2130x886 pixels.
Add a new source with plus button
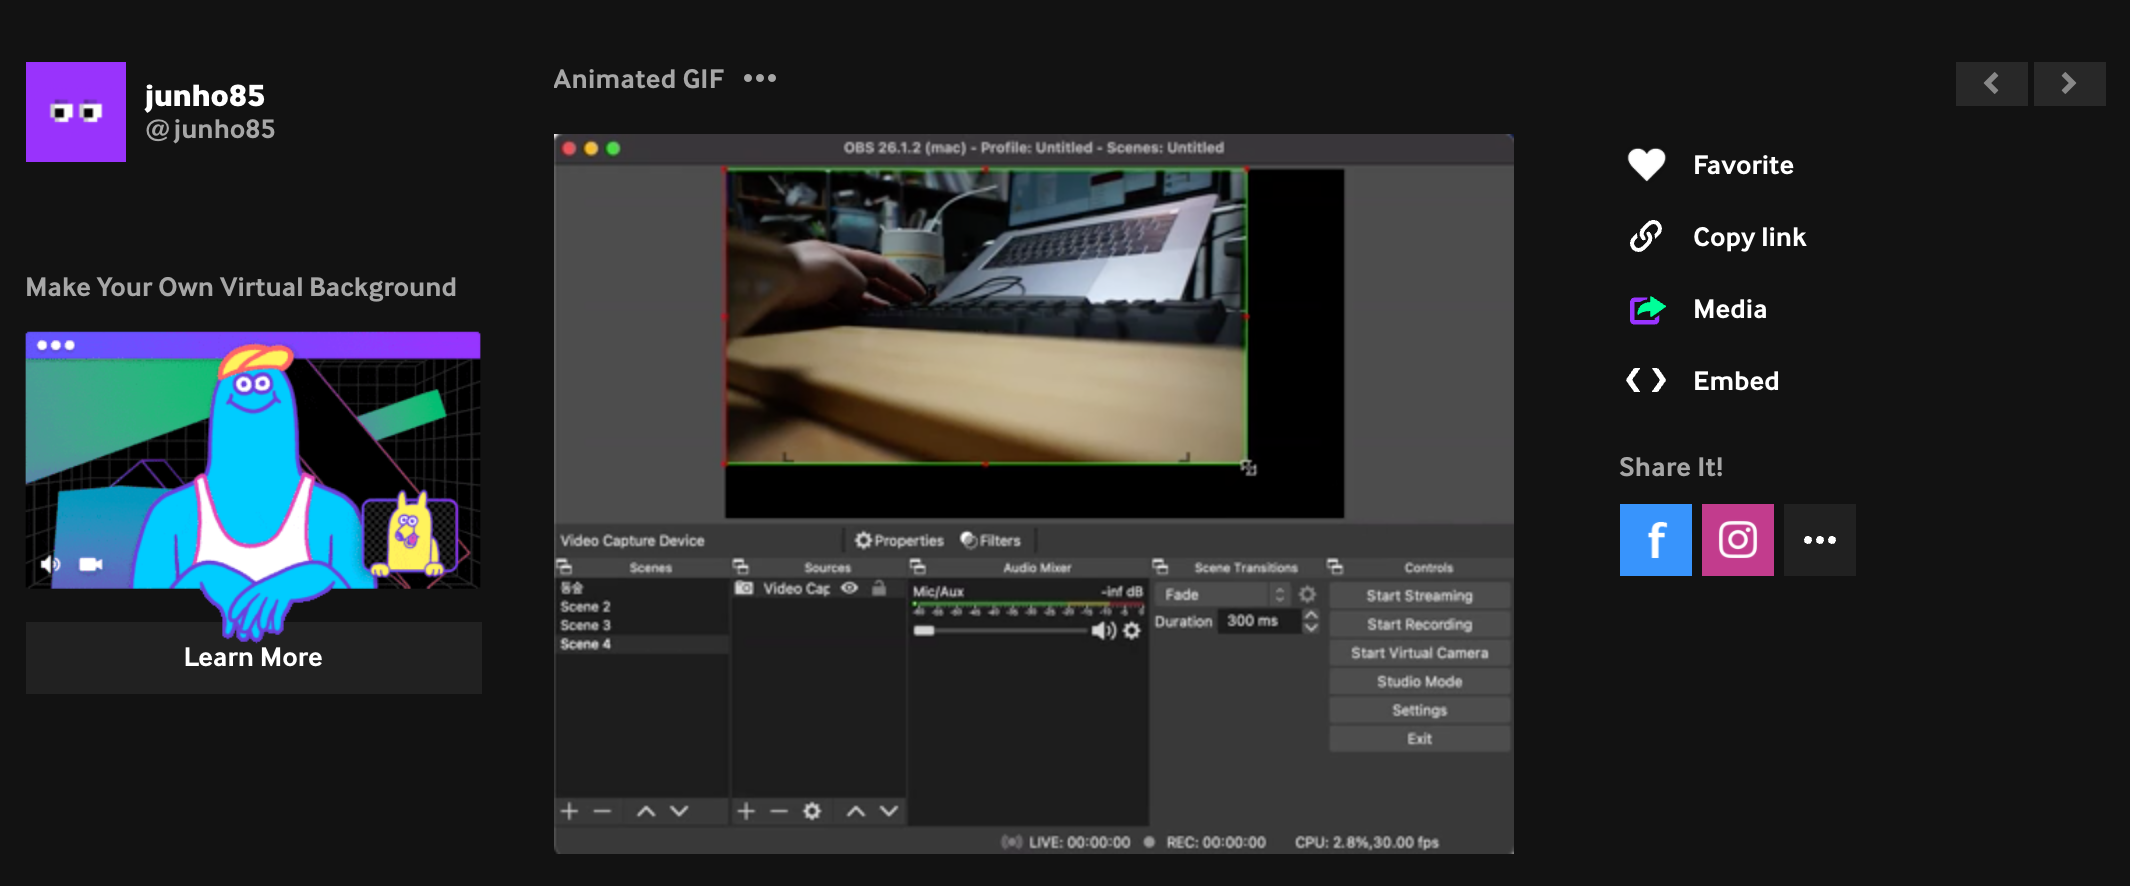click(x=746, y=811)
